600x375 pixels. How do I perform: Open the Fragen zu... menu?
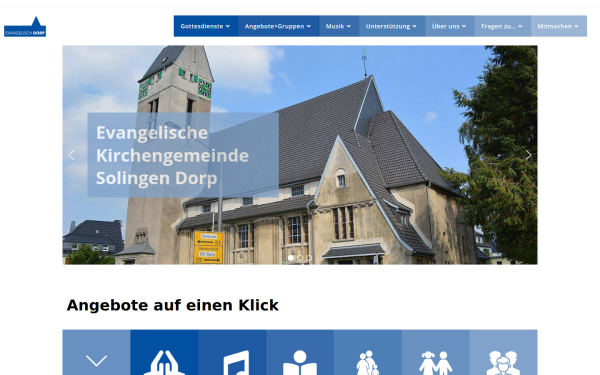[502, 26]
